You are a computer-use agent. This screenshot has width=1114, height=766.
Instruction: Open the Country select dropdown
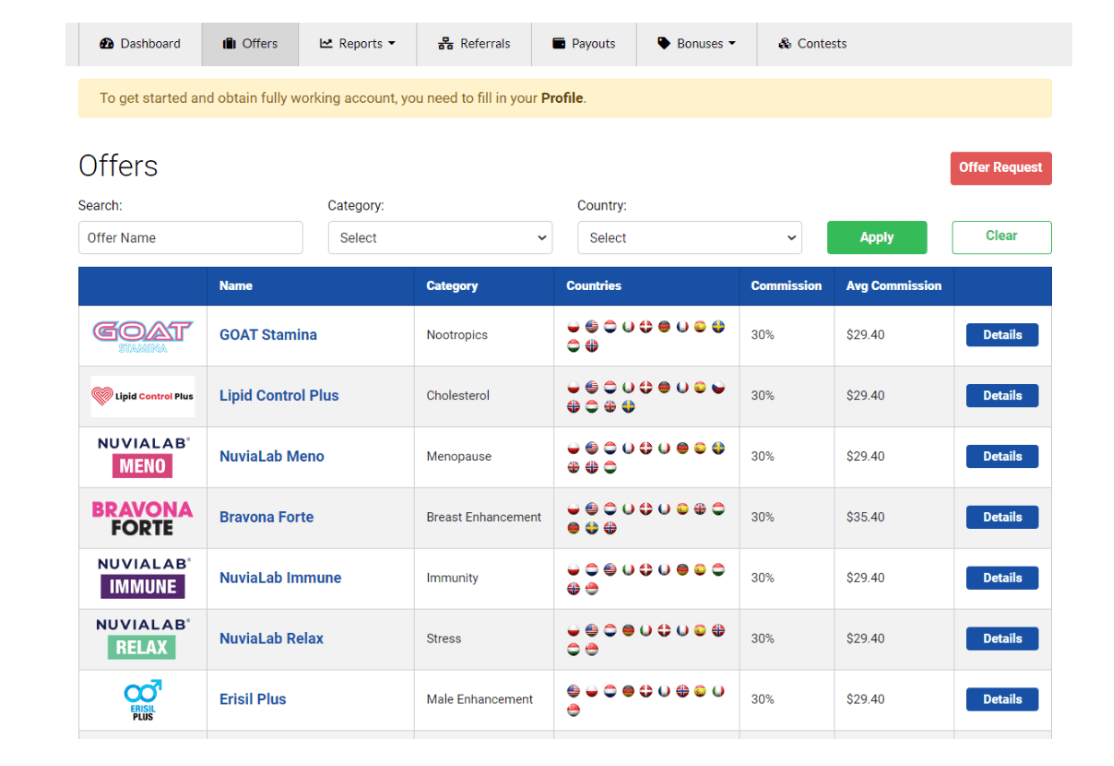690,237
